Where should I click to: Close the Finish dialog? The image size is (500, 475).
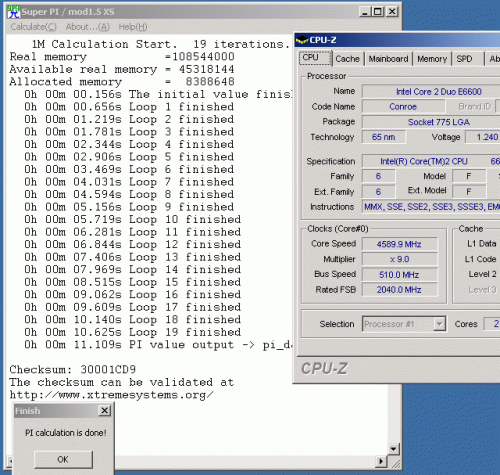pos(104,410)
